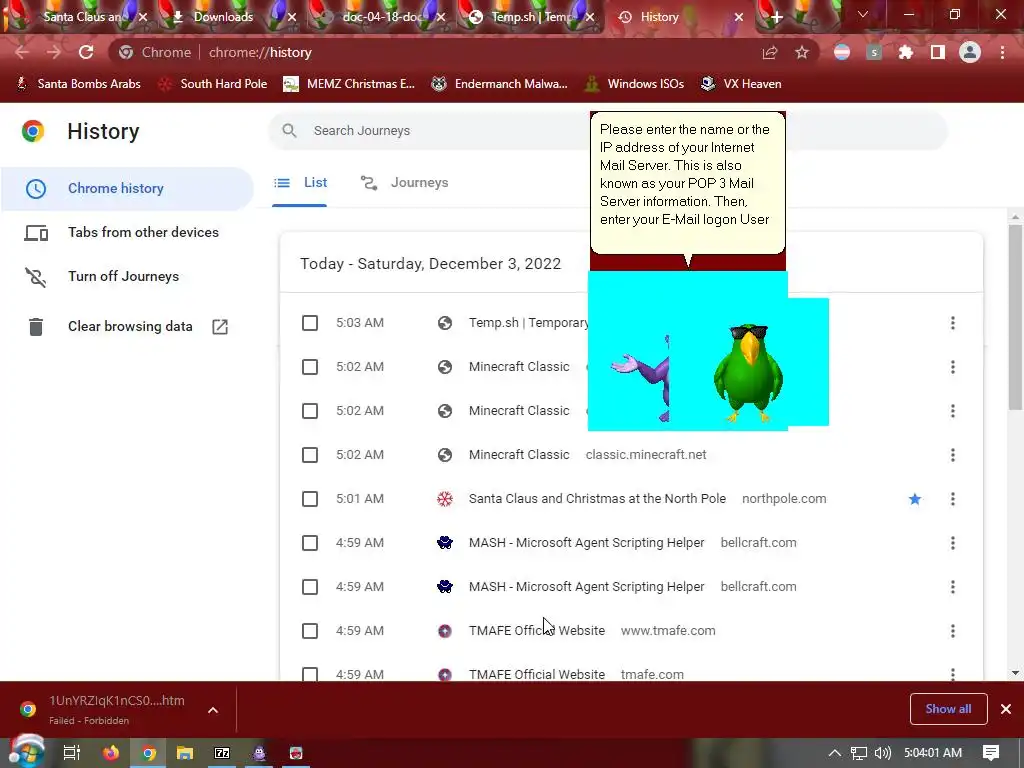The height and width of the screenshot is (768, 1024).
Task: Bookmark this page with the star icon
Action: [802, 52]
